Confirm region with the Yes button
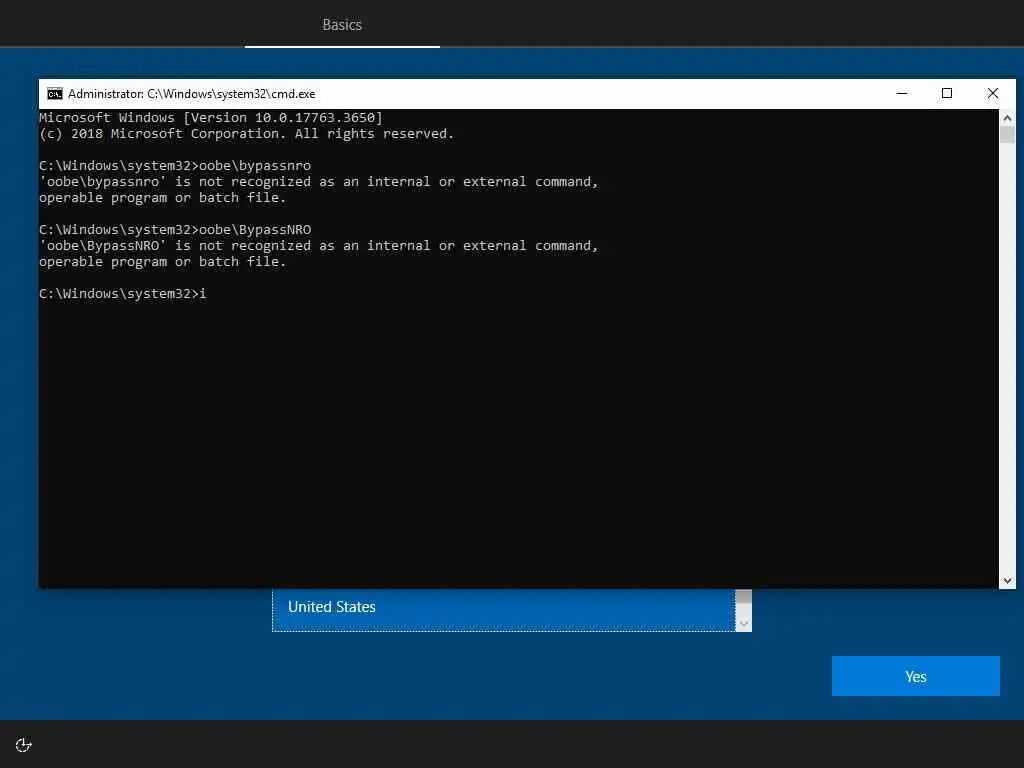The image size is (1024, 768). [x=916, y=676]
